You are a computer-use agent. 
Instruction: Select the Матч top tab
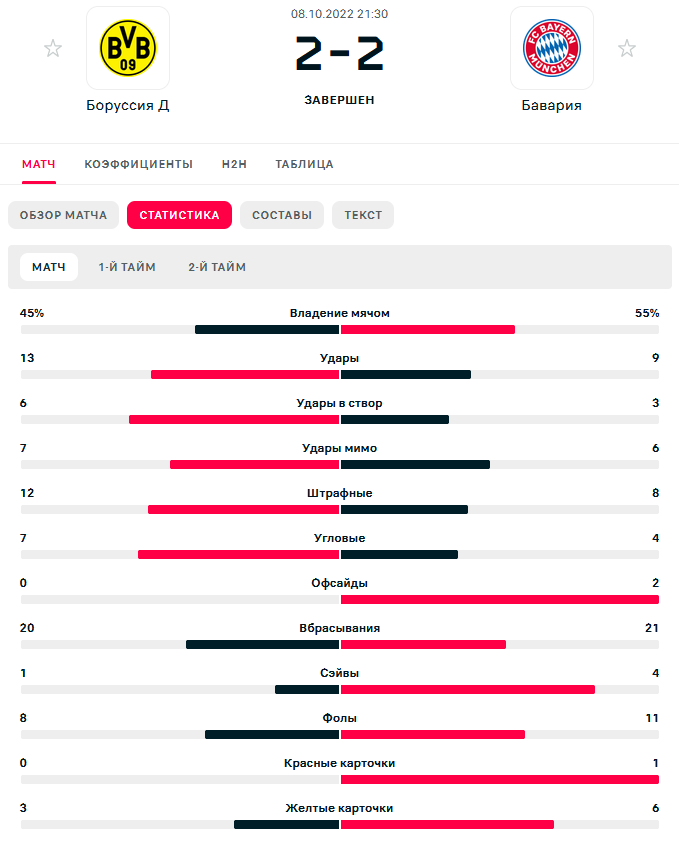(39, 164)
